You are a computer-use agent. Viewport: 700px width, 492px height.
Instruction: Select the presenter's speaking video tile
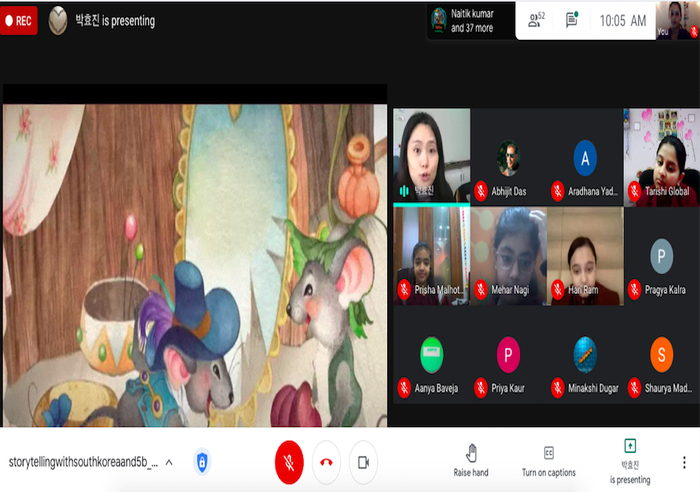(431, 156)
